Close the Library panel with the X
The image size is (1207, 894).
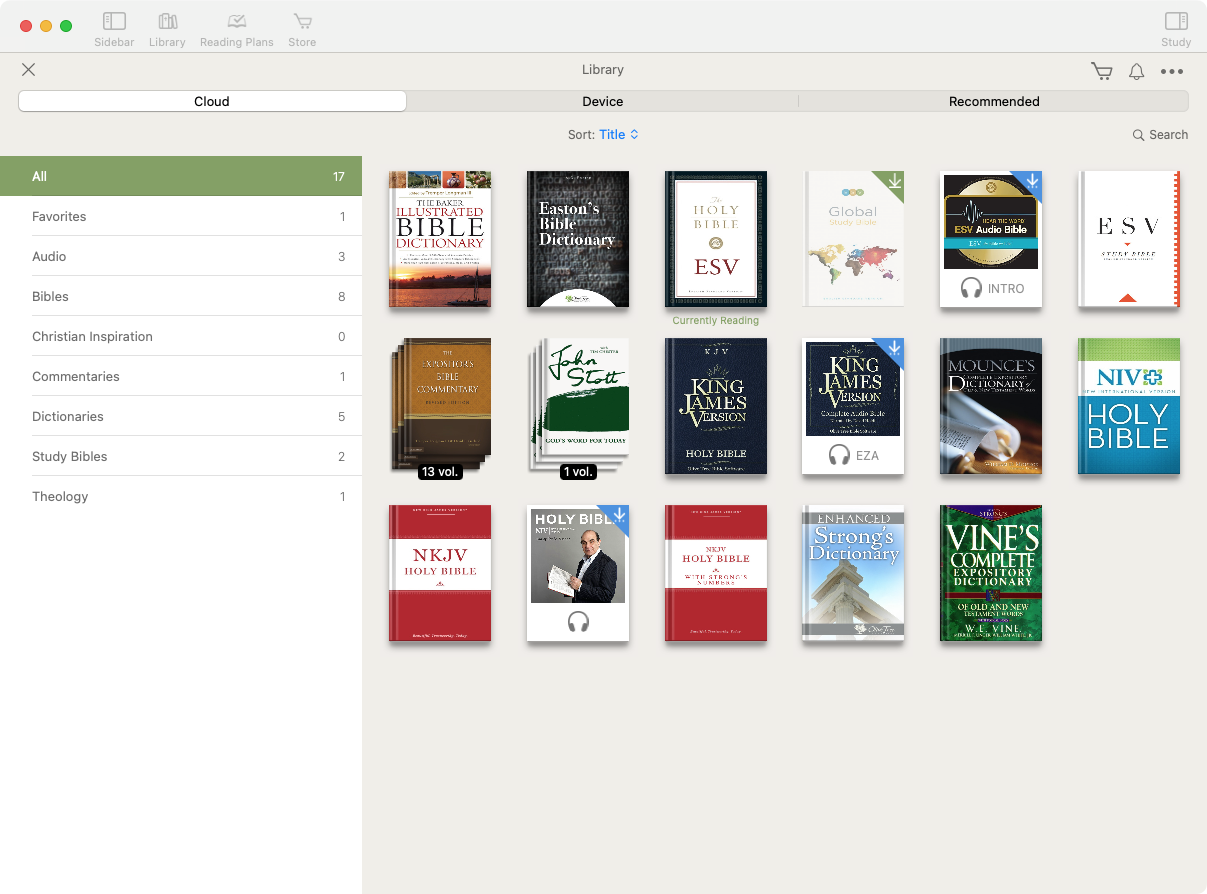(x=29, y=70)
